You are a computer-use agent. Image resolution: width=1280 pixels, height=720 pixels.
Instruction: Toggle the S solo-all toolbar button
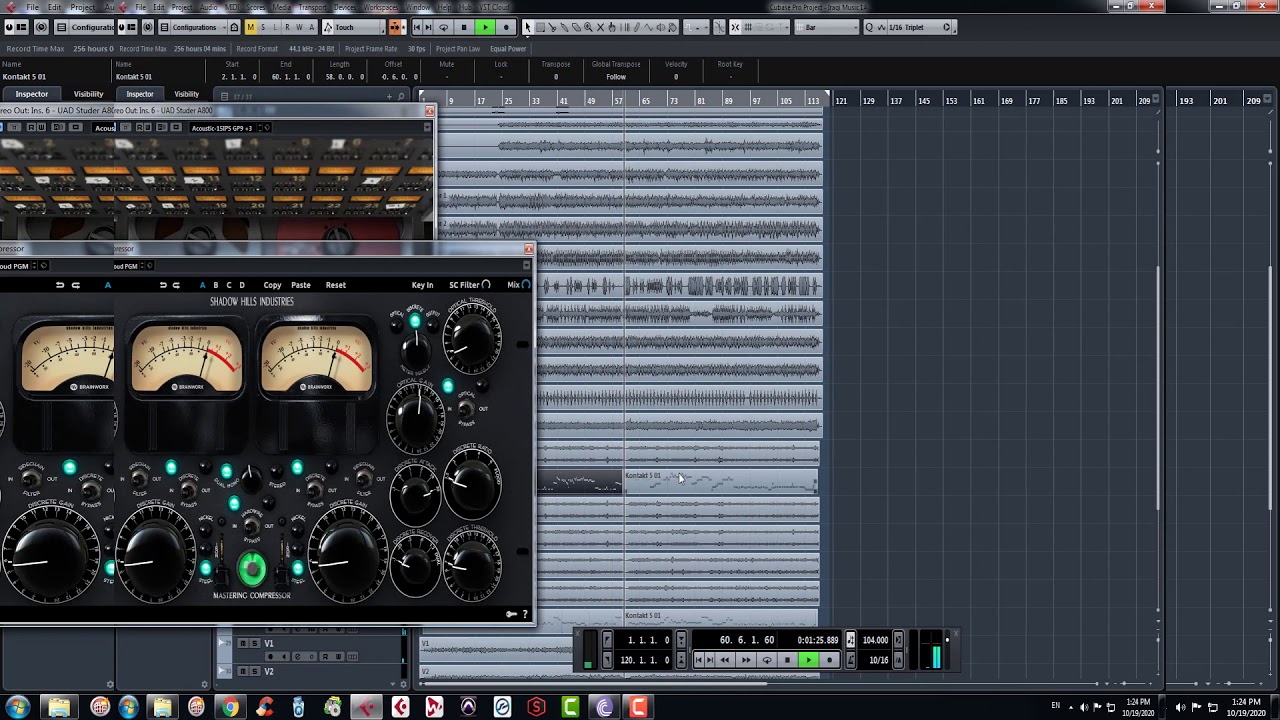(263, 27)
